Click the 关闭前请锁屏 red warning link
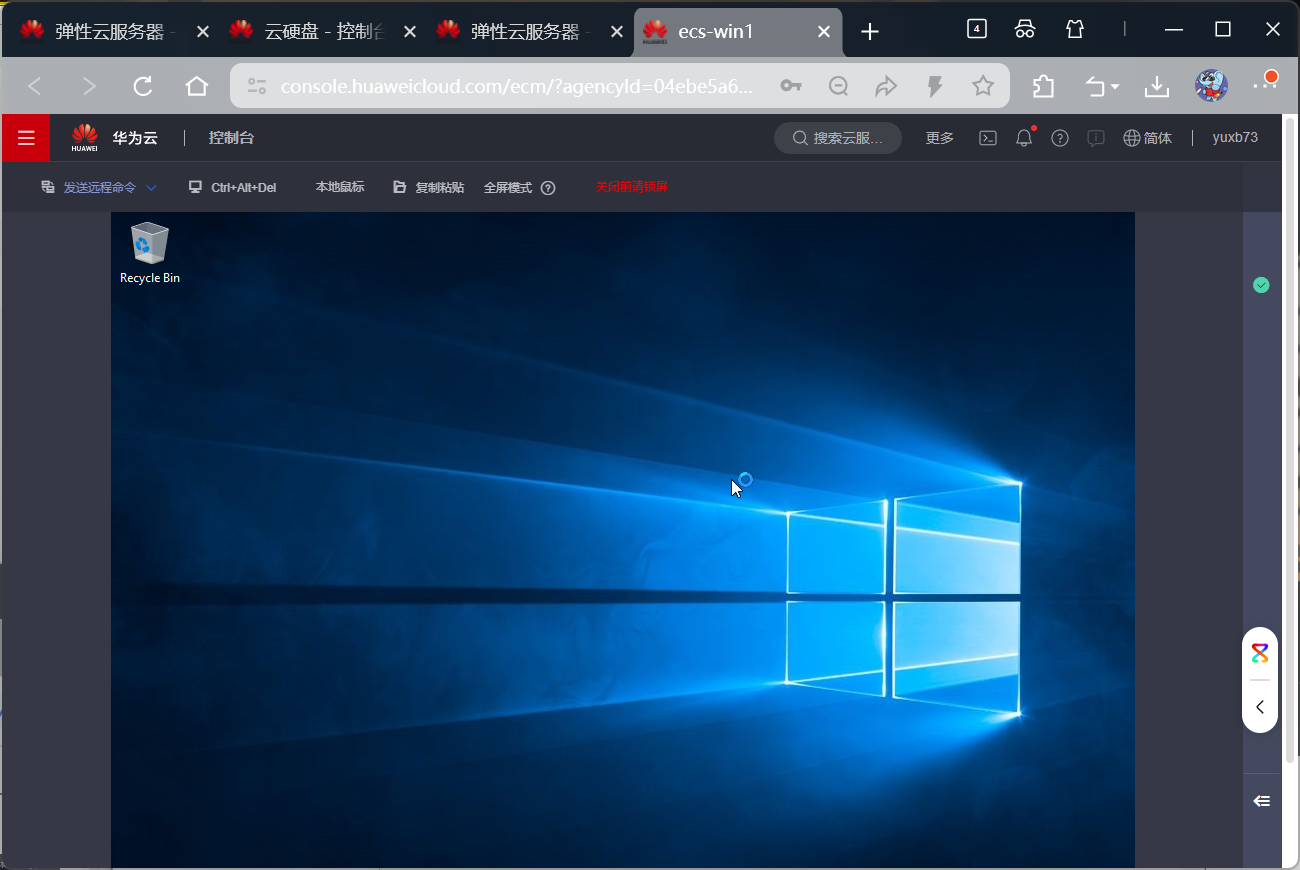 pos(631,187)
